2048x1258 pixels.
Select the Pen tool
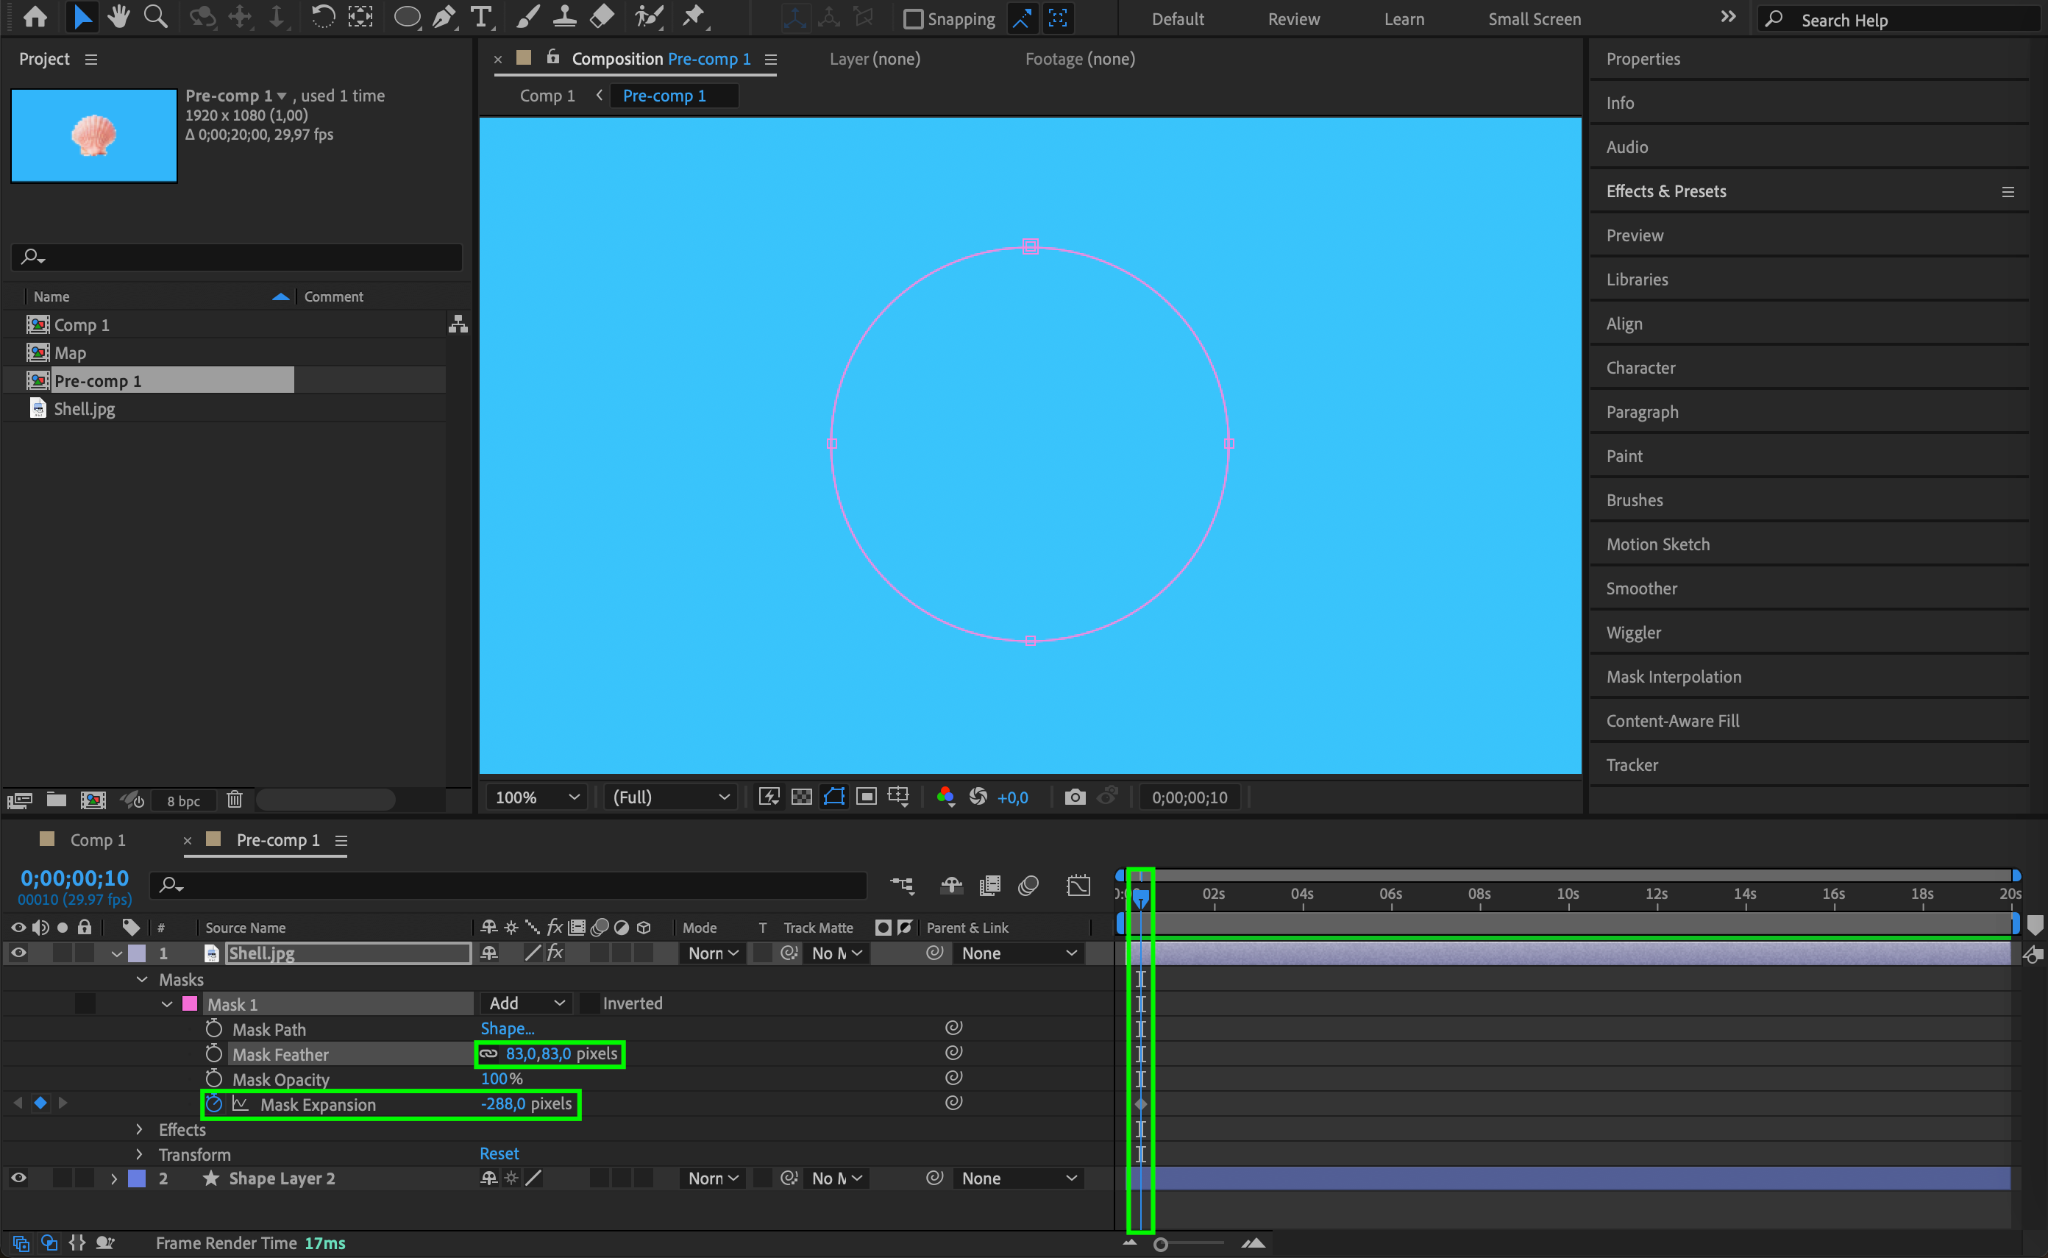click(444, 16)
